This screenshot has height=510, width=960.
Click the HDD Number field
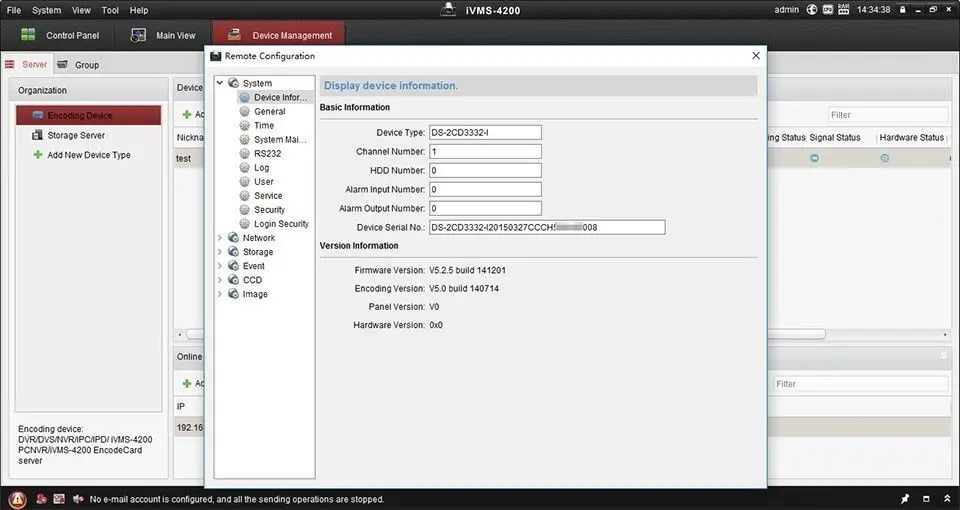pyautogui.click(x=486, y=170)
